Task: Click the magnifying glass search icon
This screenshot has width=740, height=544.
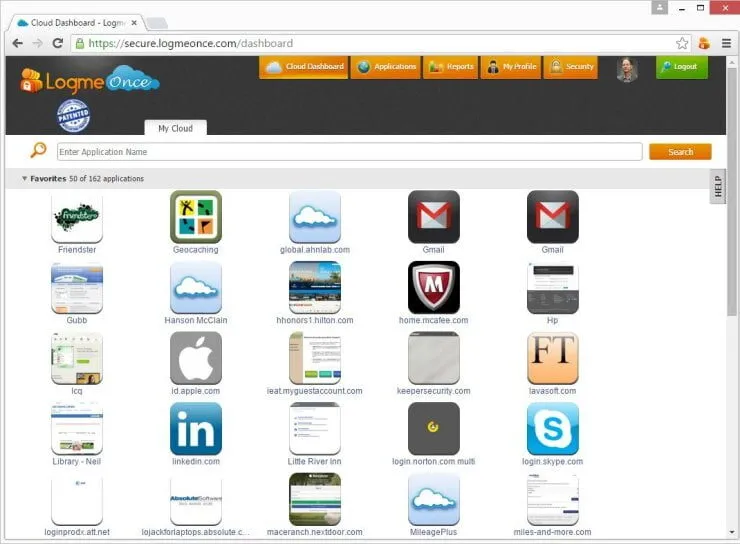Action: point(39,151)
